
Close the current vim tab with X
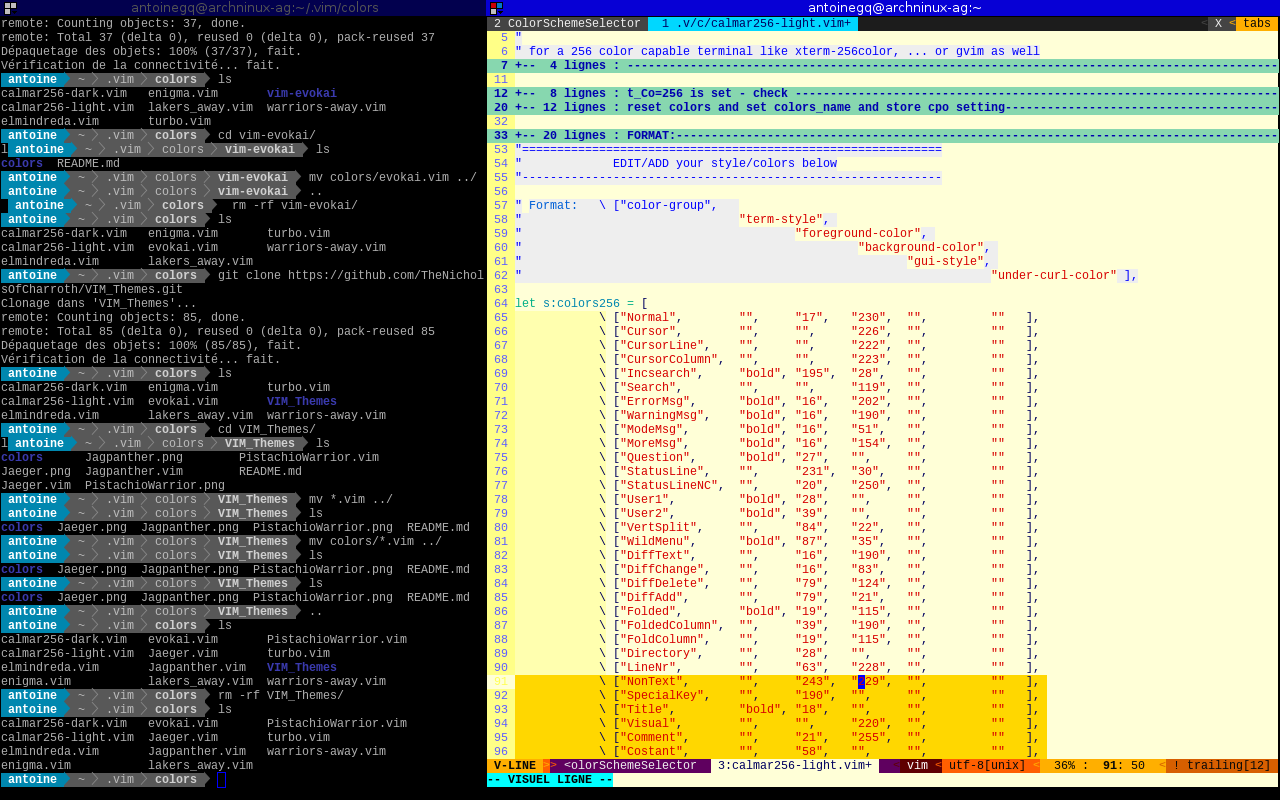(1218, 23)
